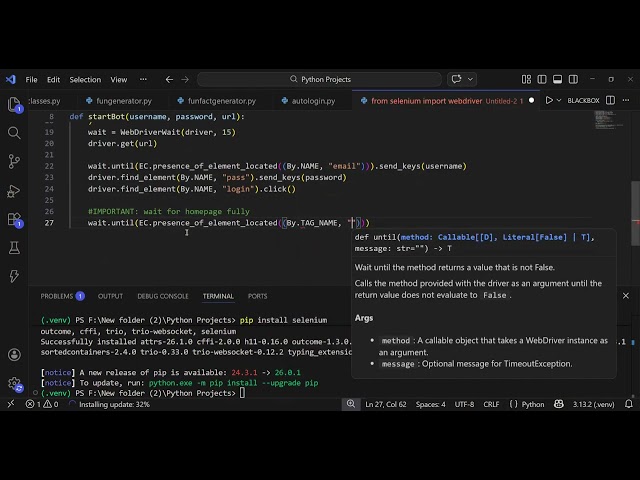Viewport: 640px width, 480px height.
Task: Open the PROBLEMS panel tab
Action: pyautogui.click(x=62, y=296)
